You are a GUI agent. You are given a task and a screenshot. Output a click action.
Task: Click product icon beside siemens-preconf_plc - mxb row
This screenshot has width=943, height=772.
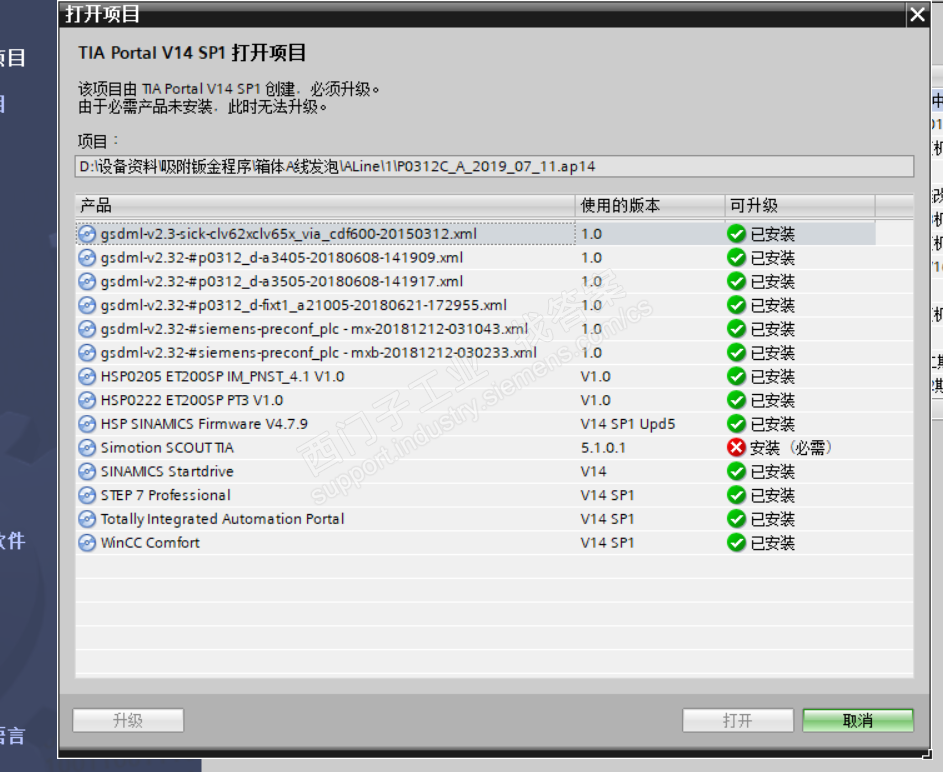[x=87, y=353]
